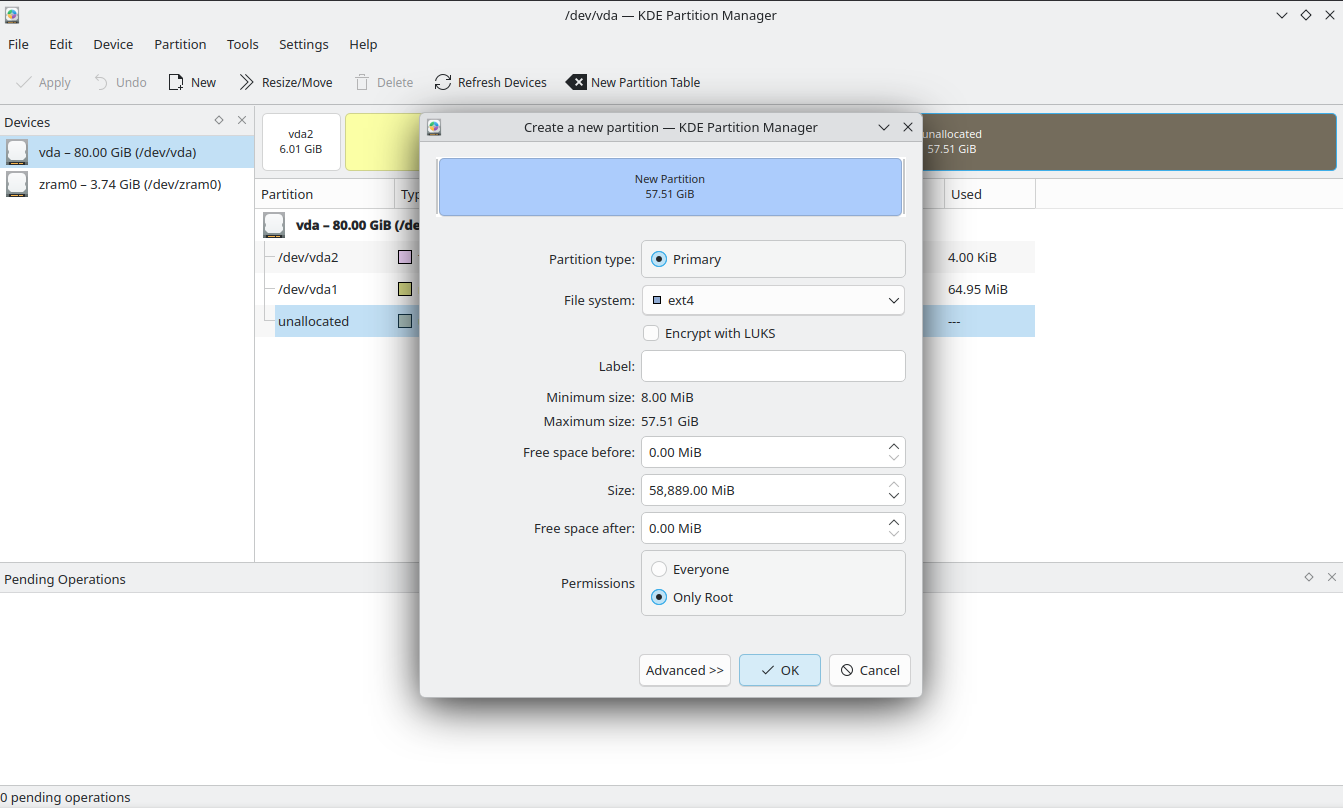Close the Devices panel

241,120
